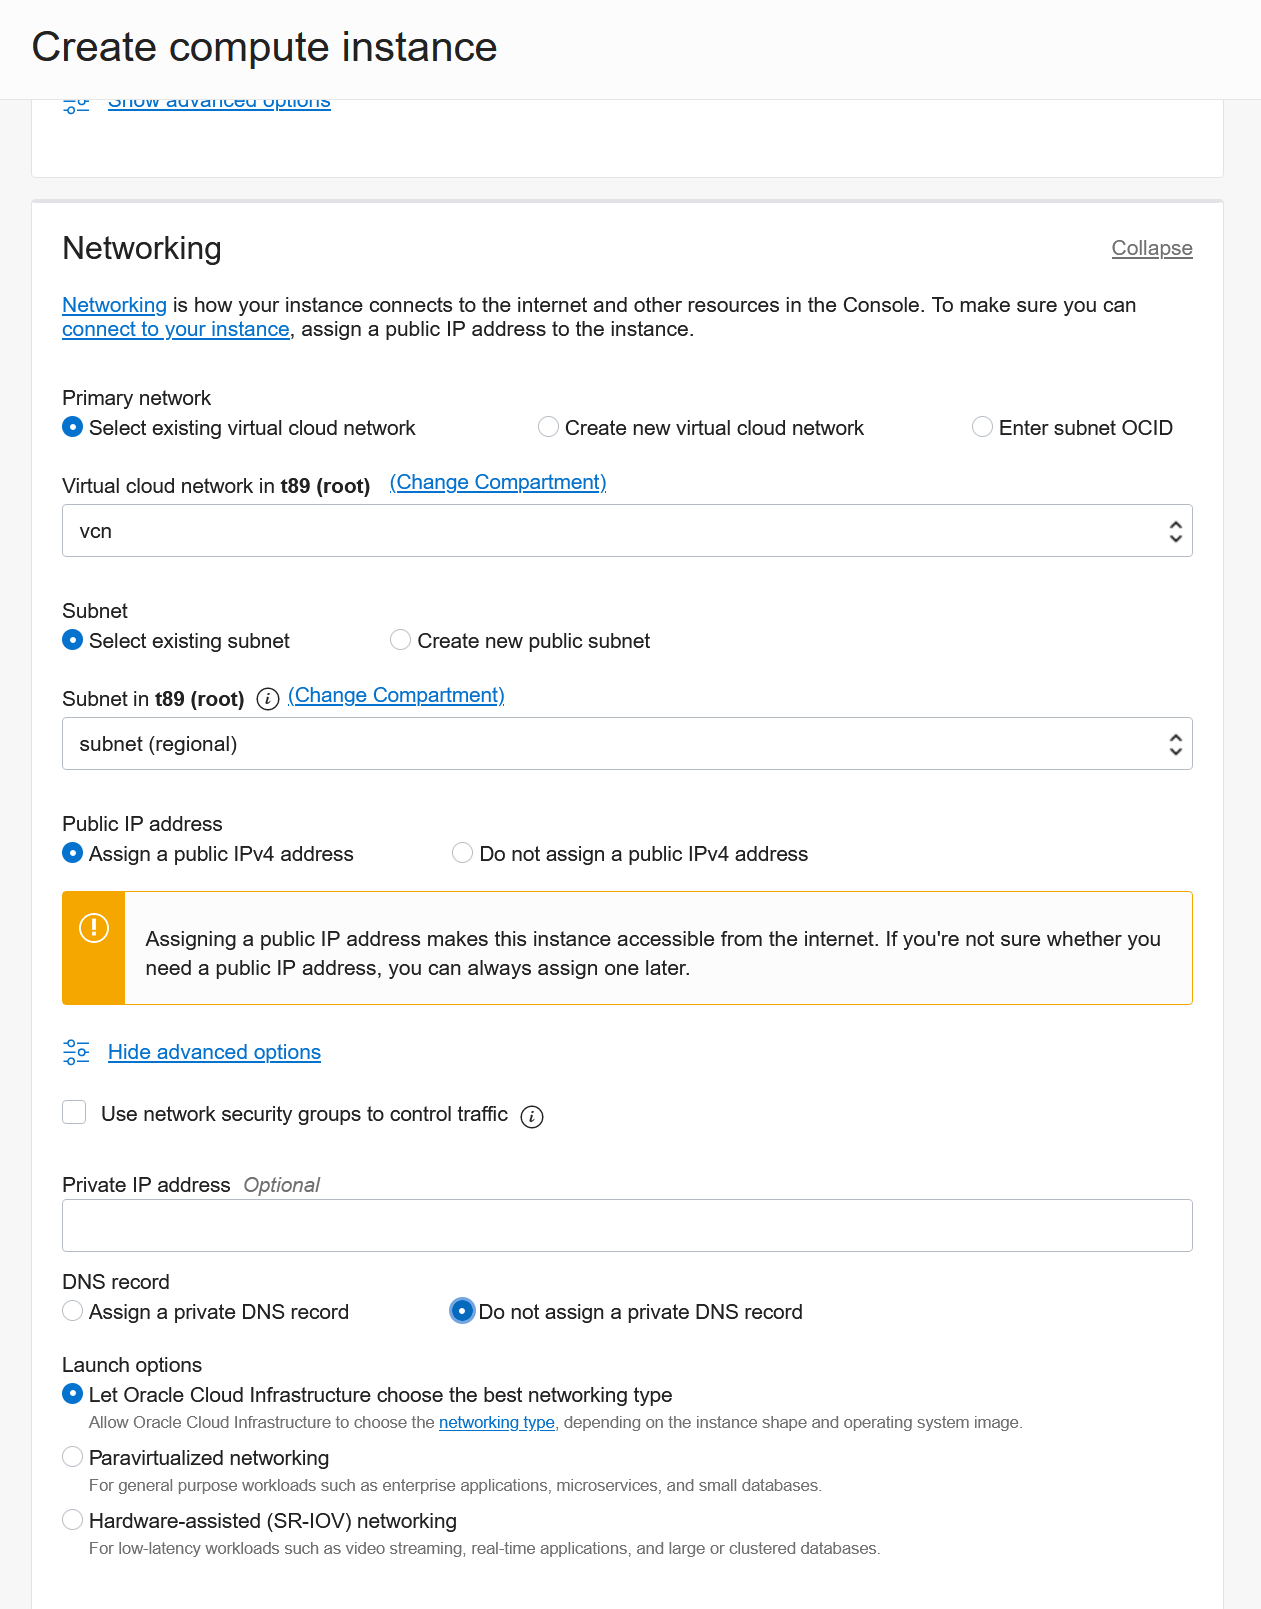Click the info icon next to Subnet compartment
Viewport: 1261px width, 1609px height.
[267, 699]
